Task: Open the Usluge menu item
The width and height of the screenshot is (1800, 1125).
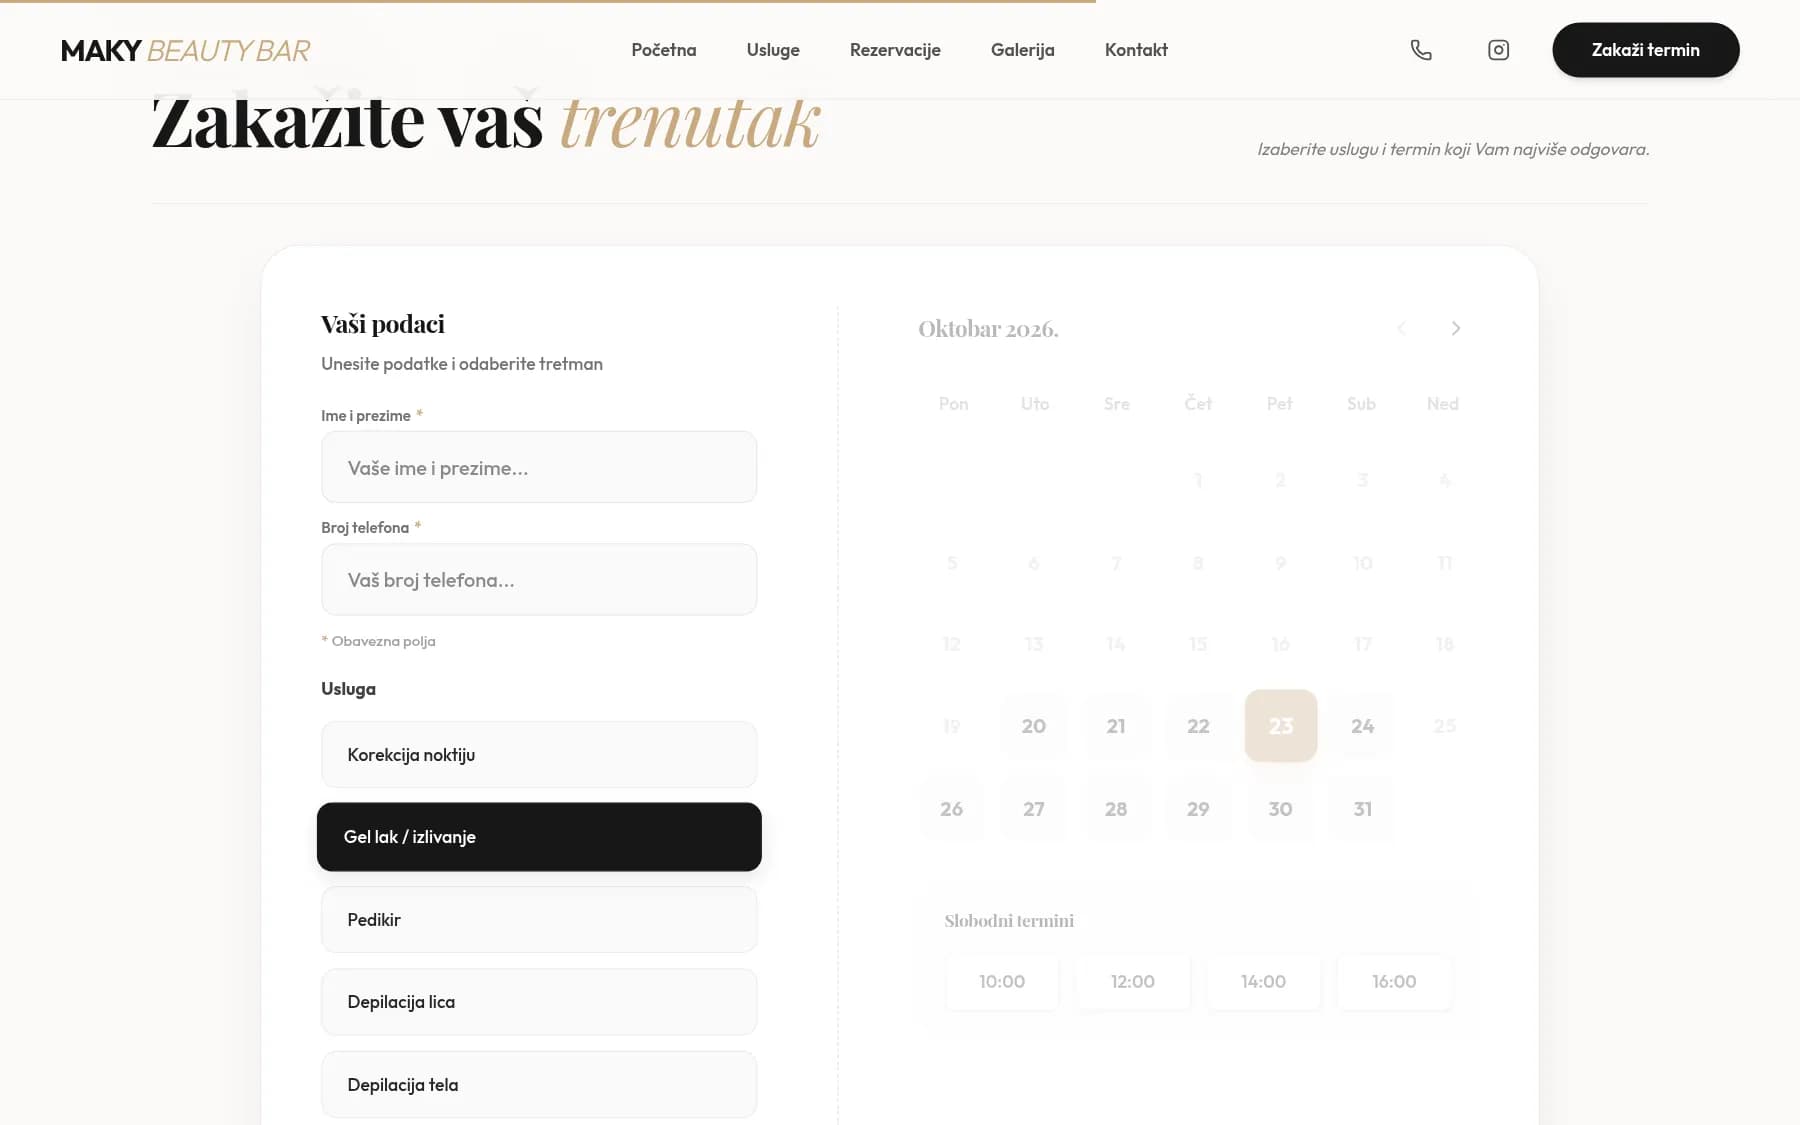Action: 773,50
